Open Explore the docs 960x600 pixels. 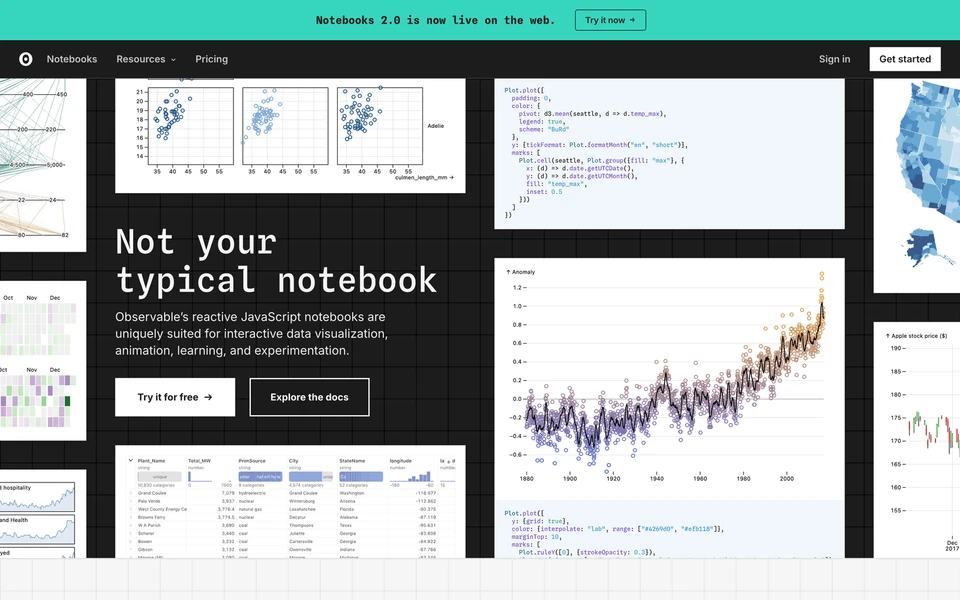tap(309, 397)
